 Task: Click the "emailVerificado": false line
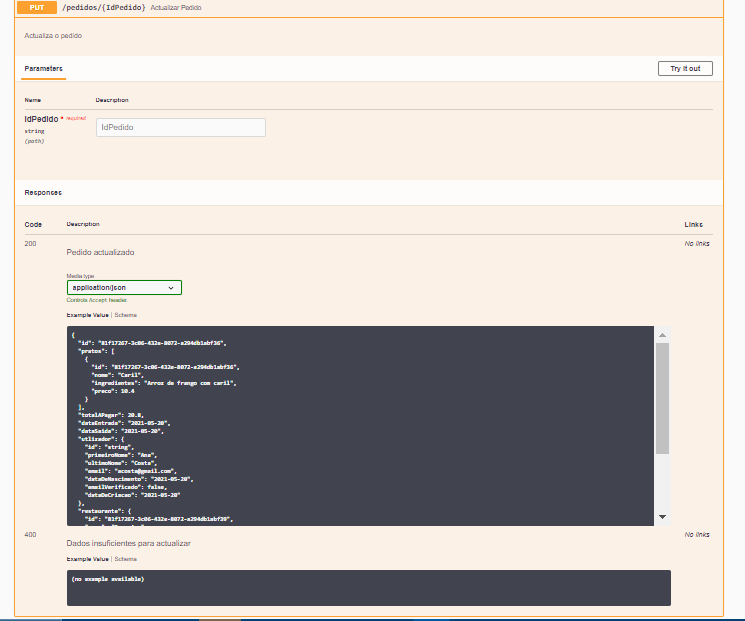tap(126, 487)
